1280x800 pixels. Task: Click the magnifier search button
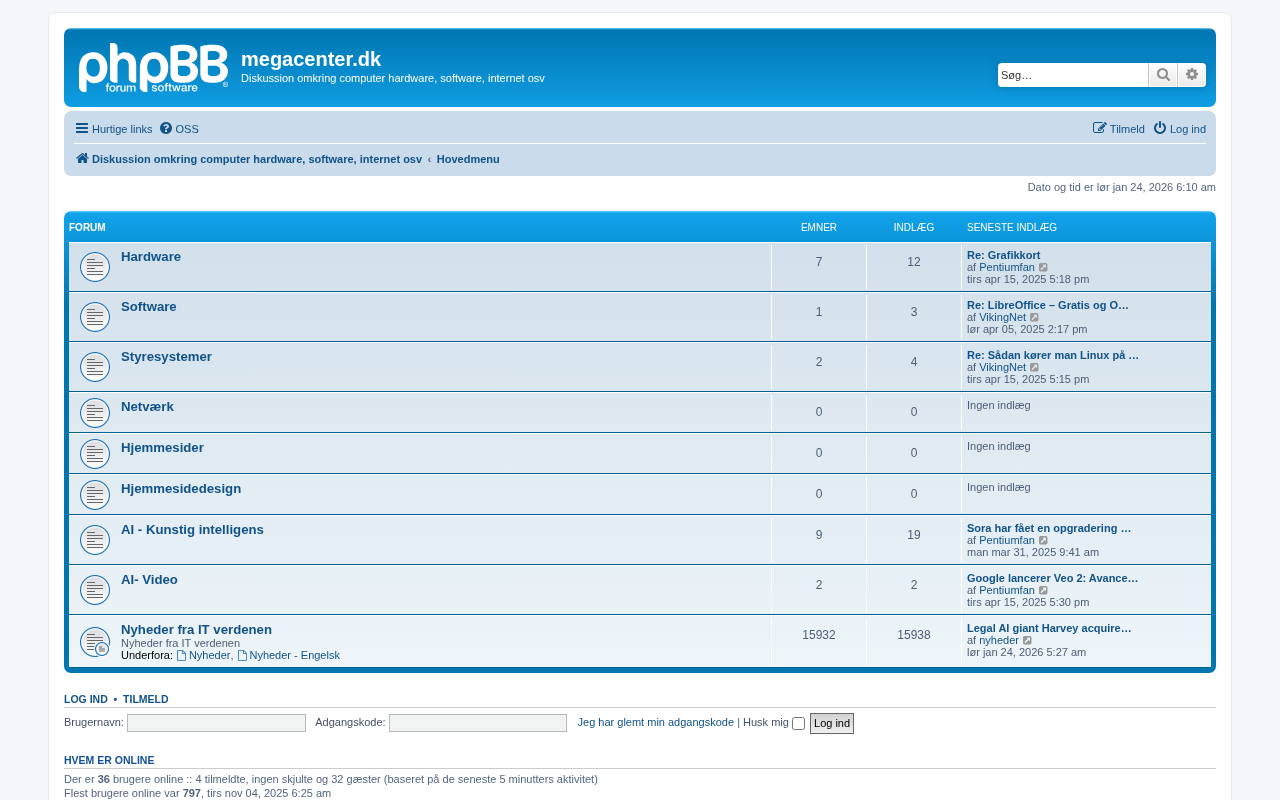pyautogui.click(x=1163, y=75)
